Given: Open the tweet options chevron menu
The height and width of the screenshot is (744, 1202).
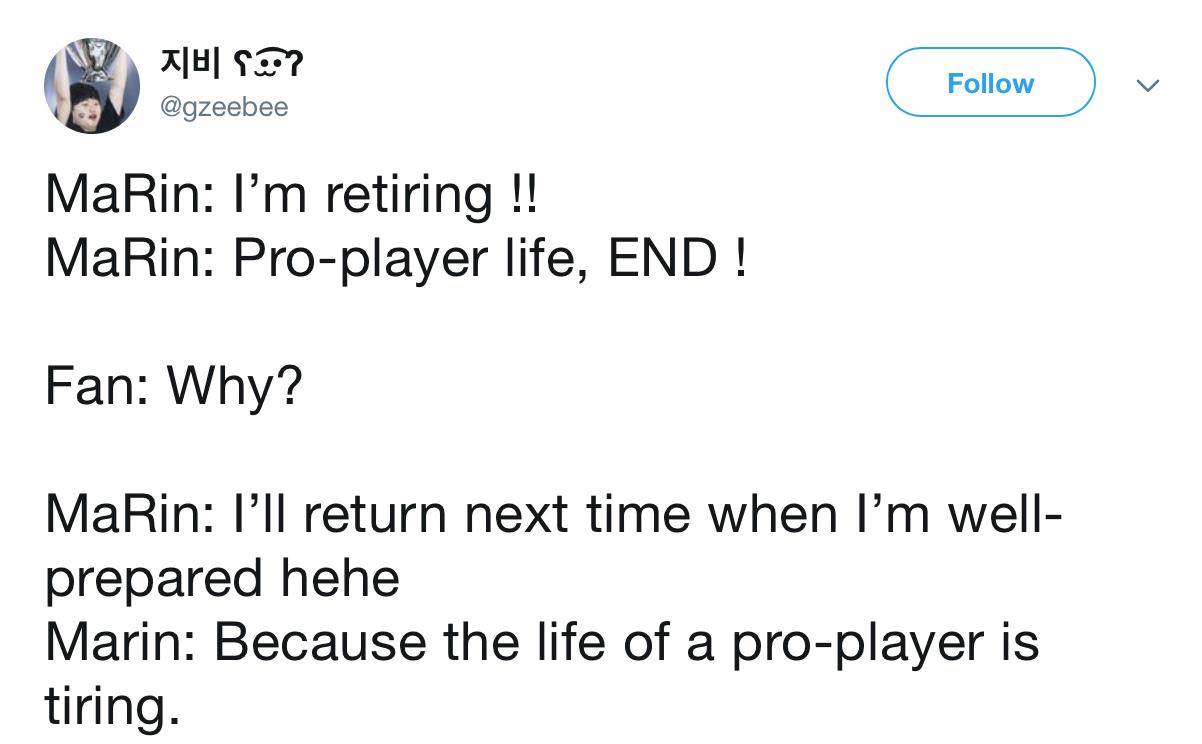Looking at the screenshot, I should click(x=1149, y=86).
